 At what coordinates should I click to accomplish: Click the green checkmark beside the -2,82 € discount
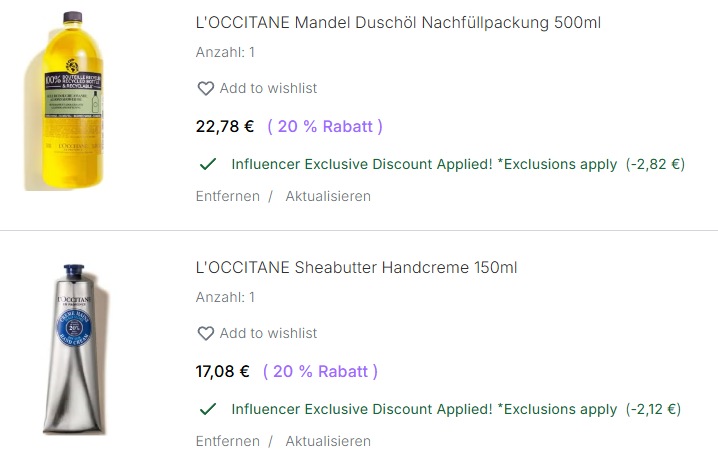tap(208, 164)
